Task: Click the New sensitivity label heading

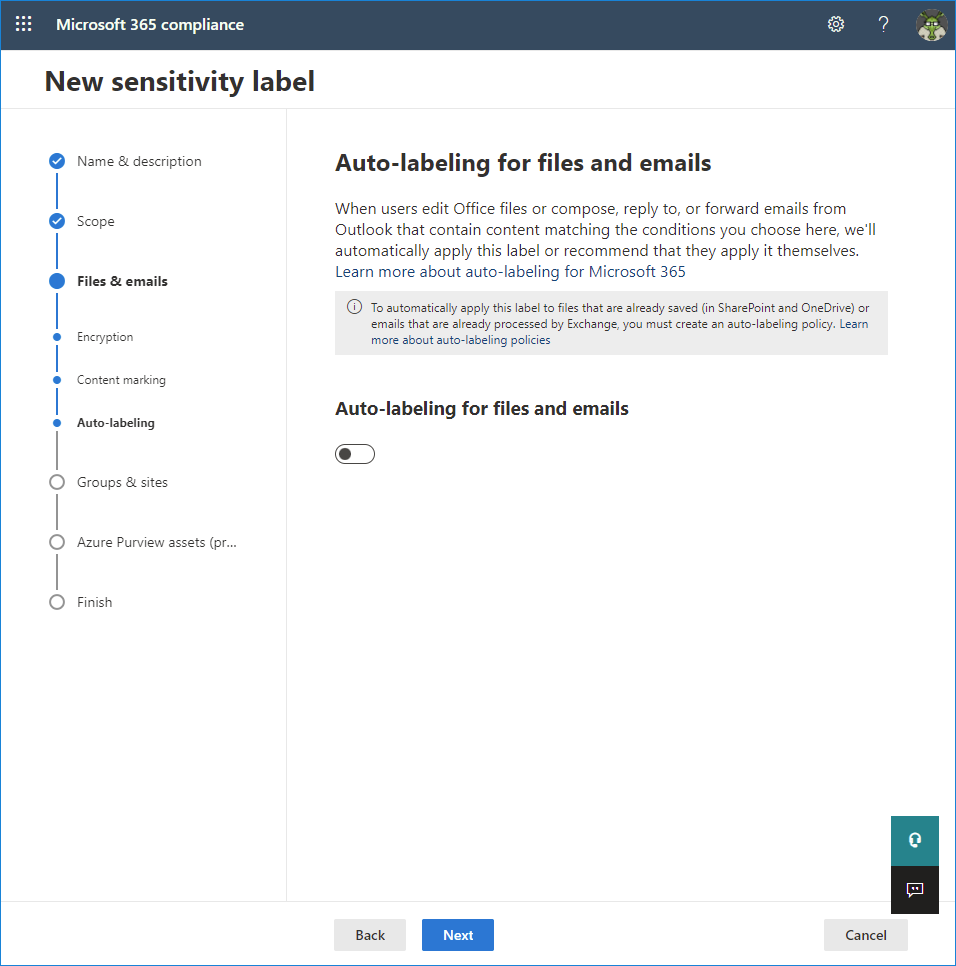Action: click(x=179, y=81)
